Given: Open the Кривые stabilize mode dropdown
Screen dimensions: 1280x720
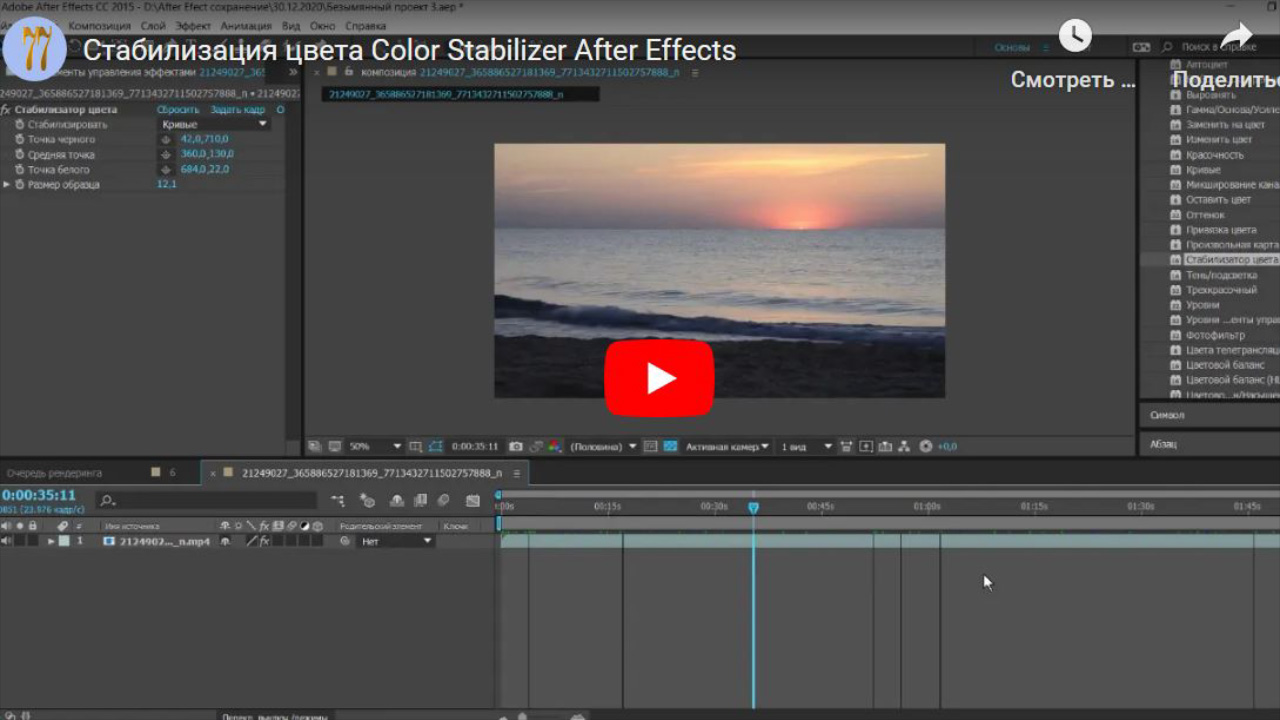Looking at the screenshot, I should [211, 124].
